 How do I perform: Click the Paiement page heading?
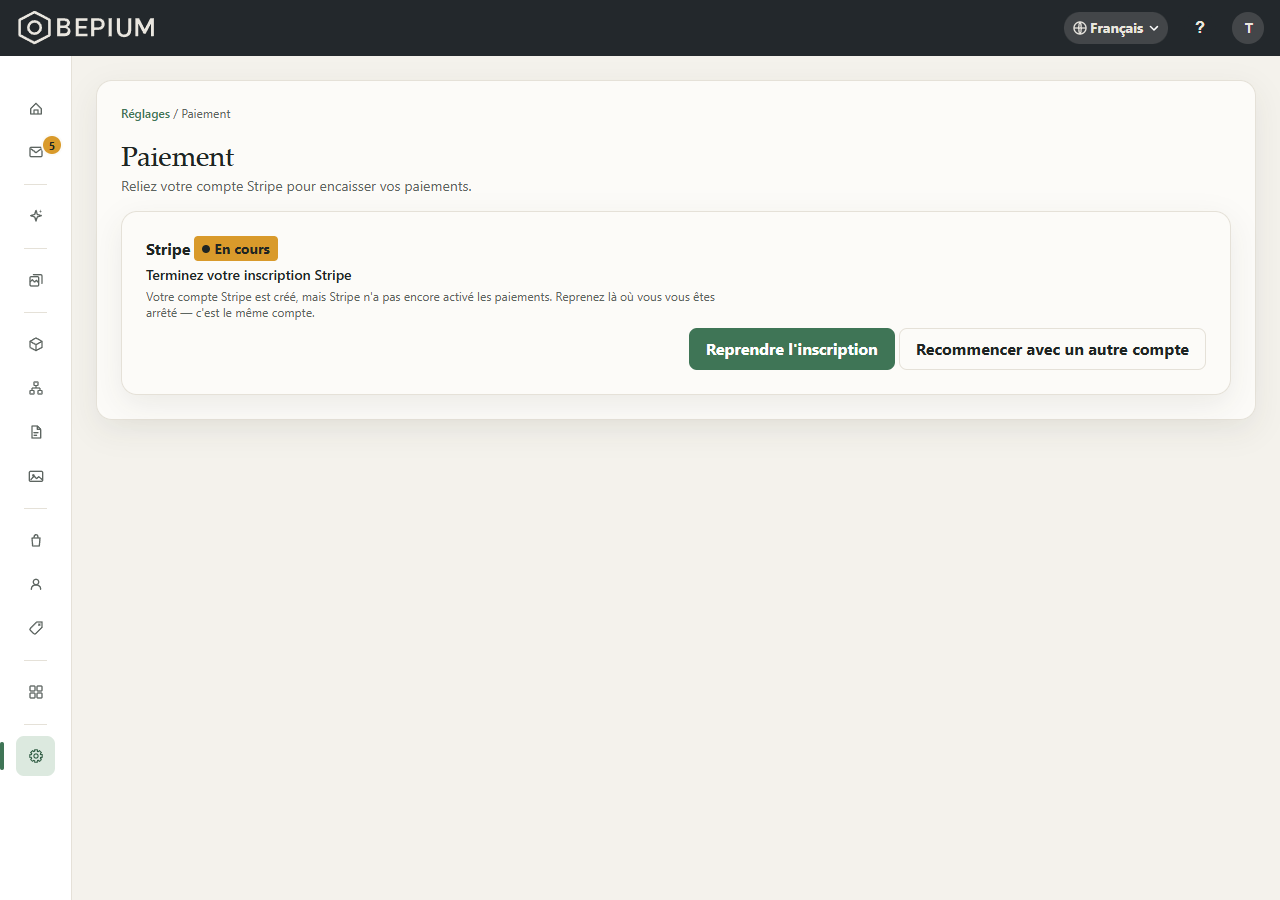pos(178,157)
